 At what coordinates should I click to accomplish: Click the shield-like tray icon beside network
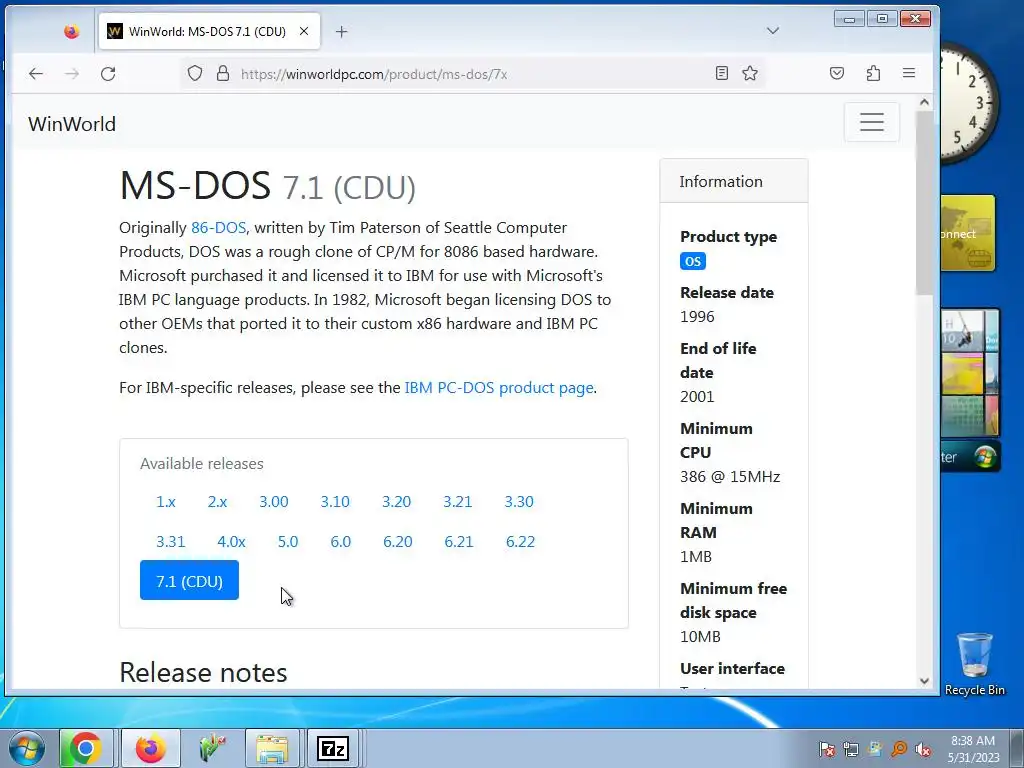coord(874,748)
